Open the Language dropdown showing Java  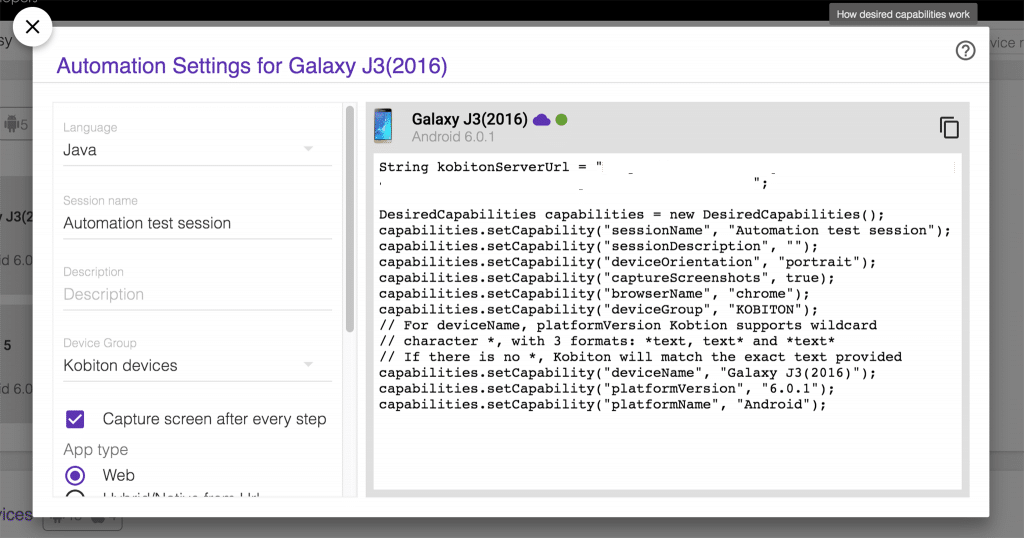197,150
